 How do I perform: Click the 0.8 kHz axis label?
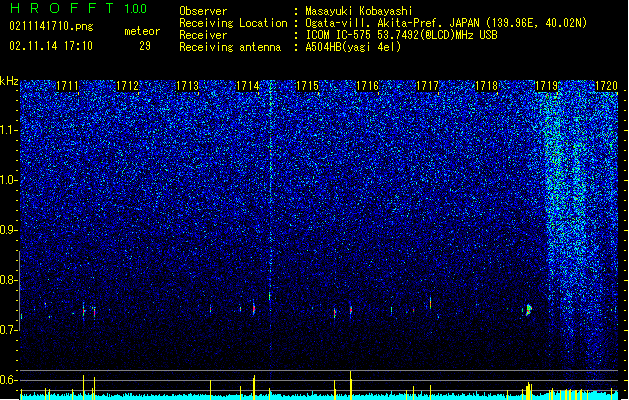point(8,280)
